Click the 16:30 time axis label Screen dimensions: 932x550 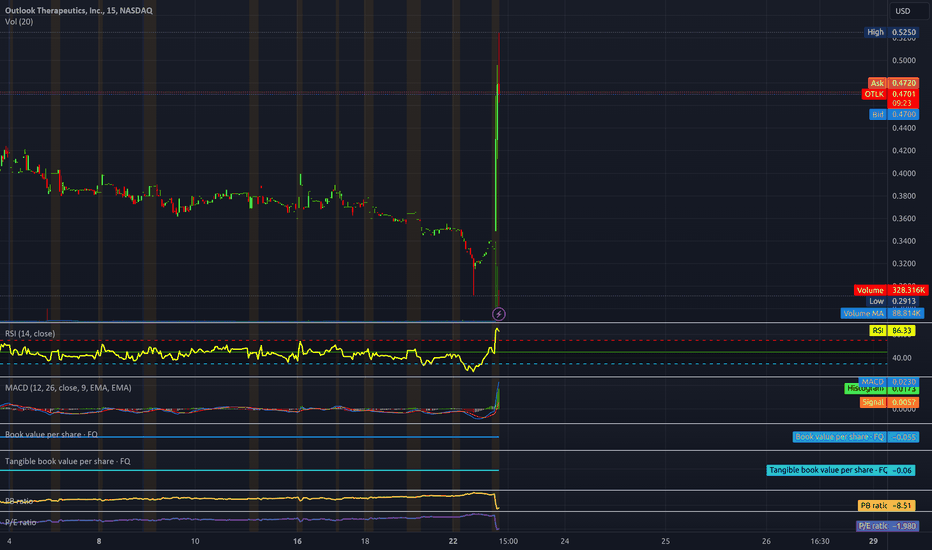pos(820,541)
